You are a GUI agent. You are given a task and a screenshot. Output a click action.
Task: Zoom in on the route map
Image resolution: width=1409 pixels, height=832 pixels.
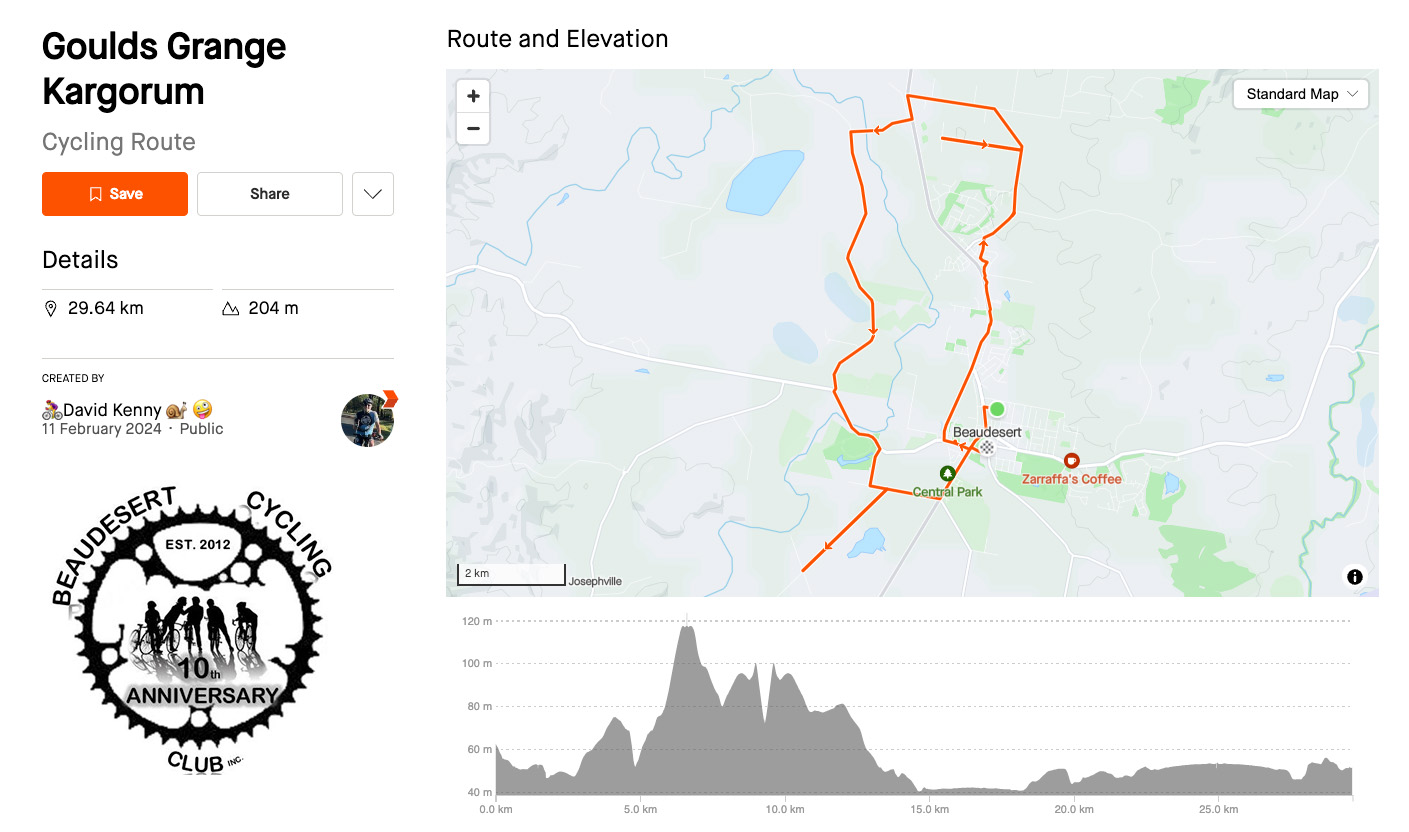click(x=473, y=96)
